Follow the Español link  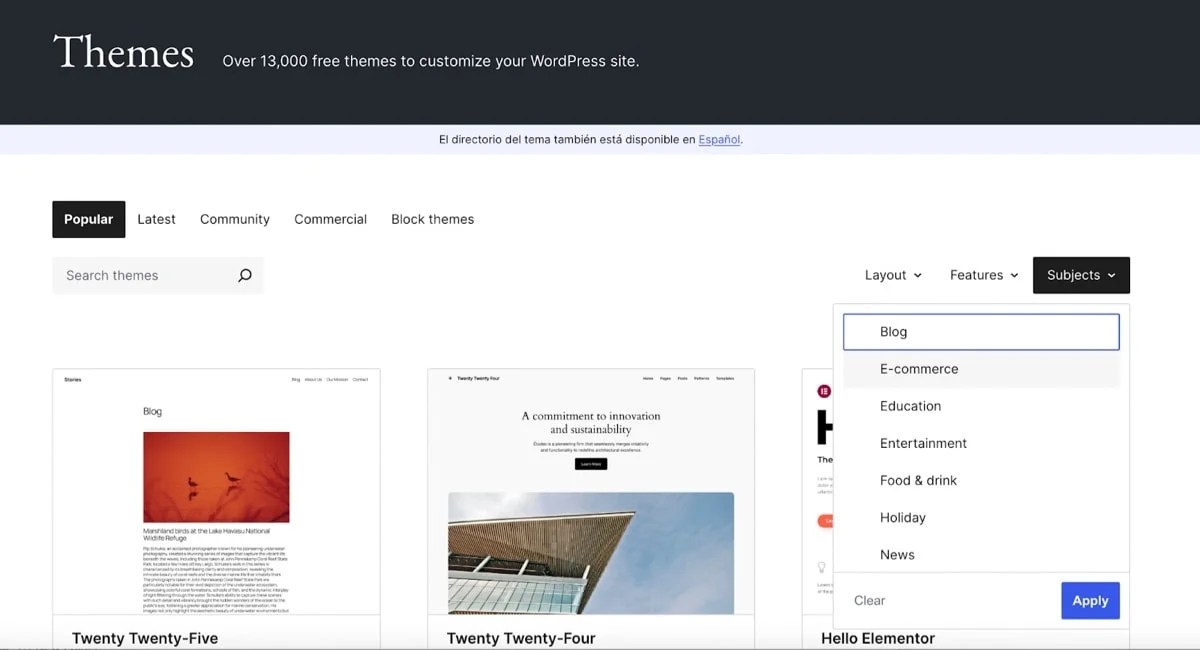point(719,140)
